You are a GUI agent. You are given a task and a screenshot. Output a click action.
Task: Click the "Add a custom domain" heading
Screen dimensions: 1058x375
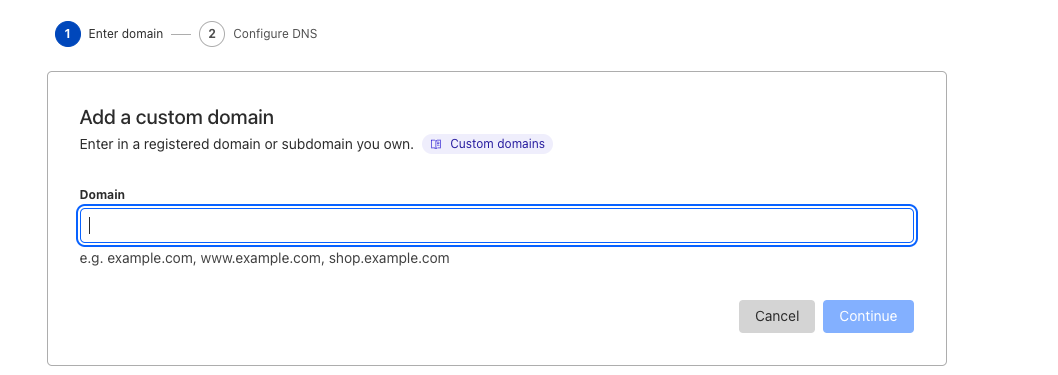click(x=177, y=117)
